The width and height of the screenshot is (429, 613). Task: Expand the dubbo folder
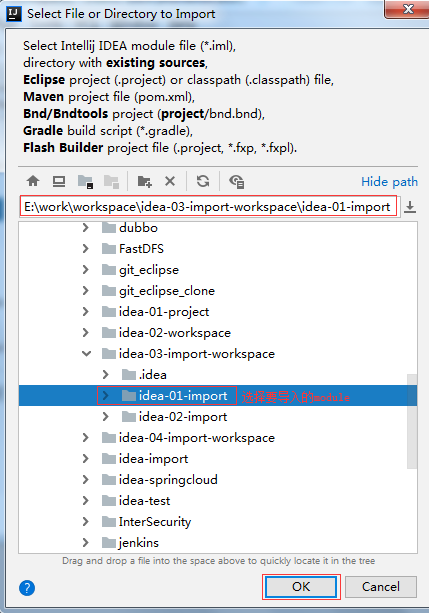(x=86, y=228)
